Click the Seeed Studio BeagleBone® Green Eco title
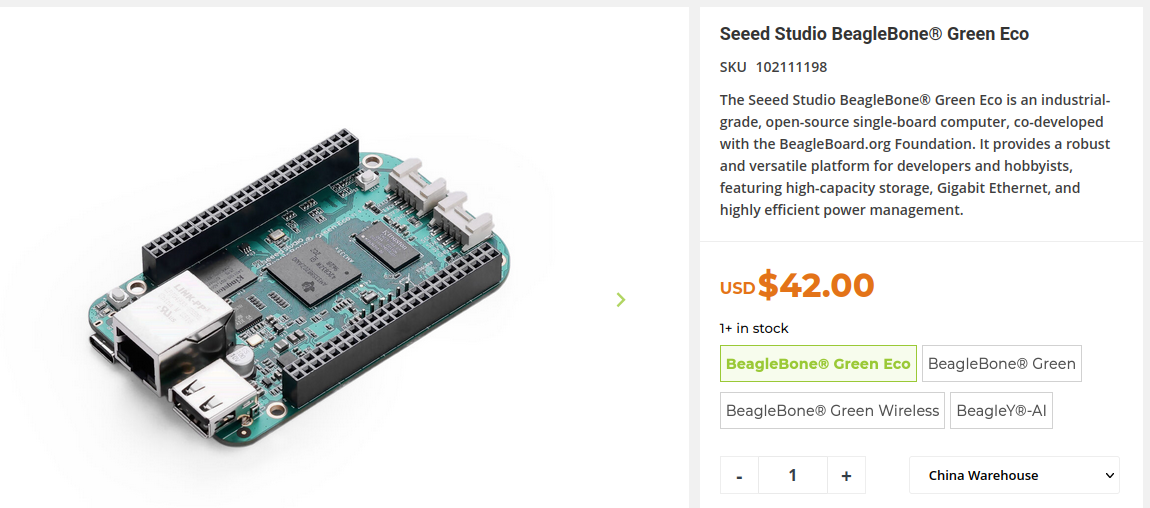The height and width of the screenshot is (508, 1150). point(874,34)
